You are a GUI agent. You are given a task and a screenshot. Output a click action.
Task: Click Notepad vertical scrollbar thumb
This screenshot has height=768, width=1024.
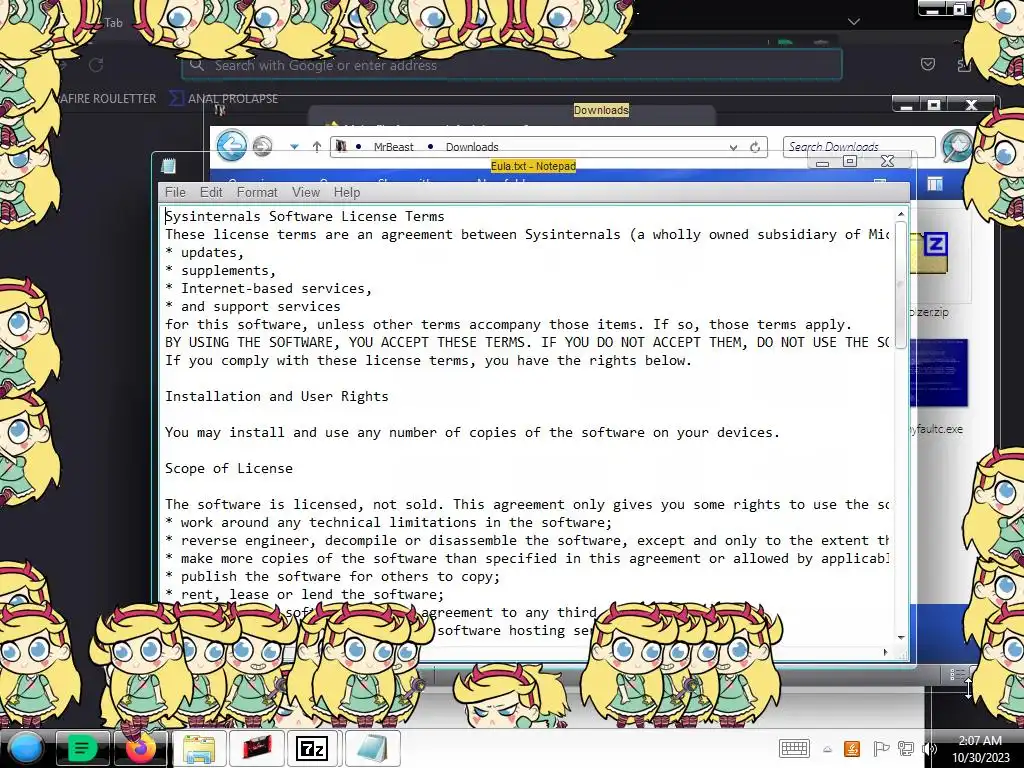click(x=901, y=285)
